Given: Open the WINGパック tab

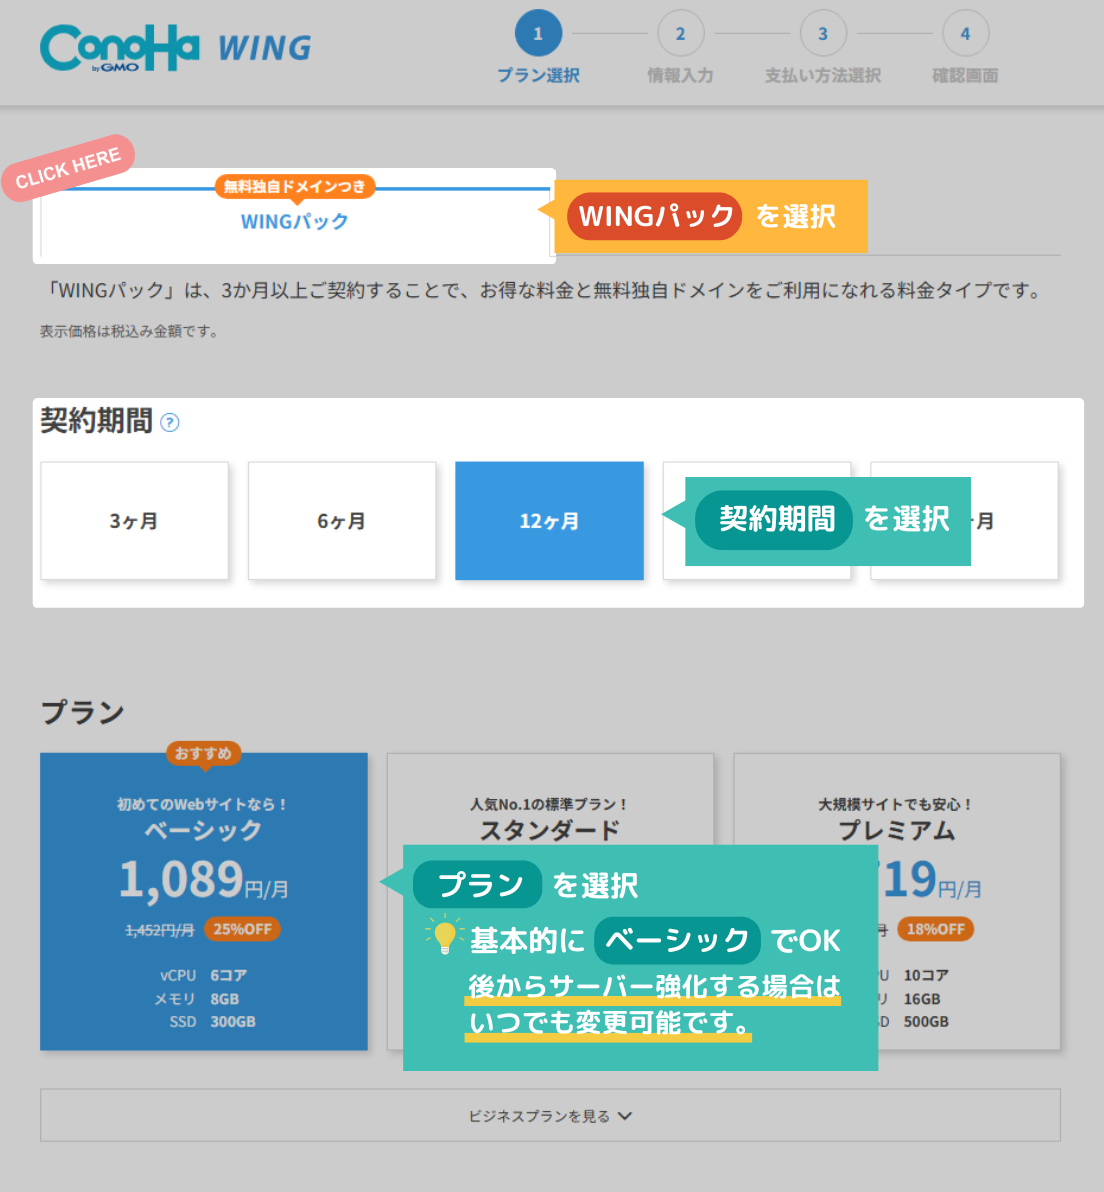Looking at the screenshot, I should (x=295, y=222).
